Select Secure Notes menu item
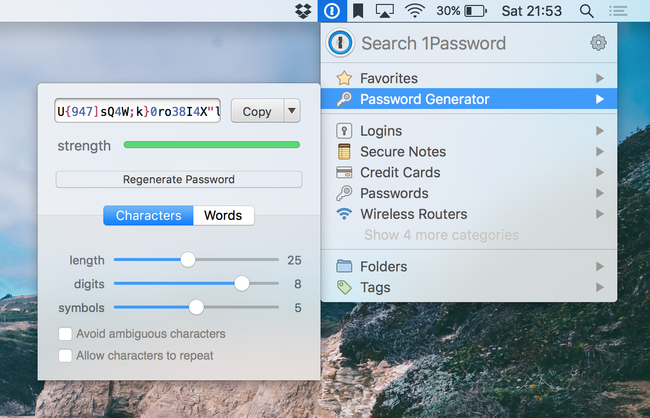Screen dimensions: 650x418 pyautogui.click(x=469, y=152)
